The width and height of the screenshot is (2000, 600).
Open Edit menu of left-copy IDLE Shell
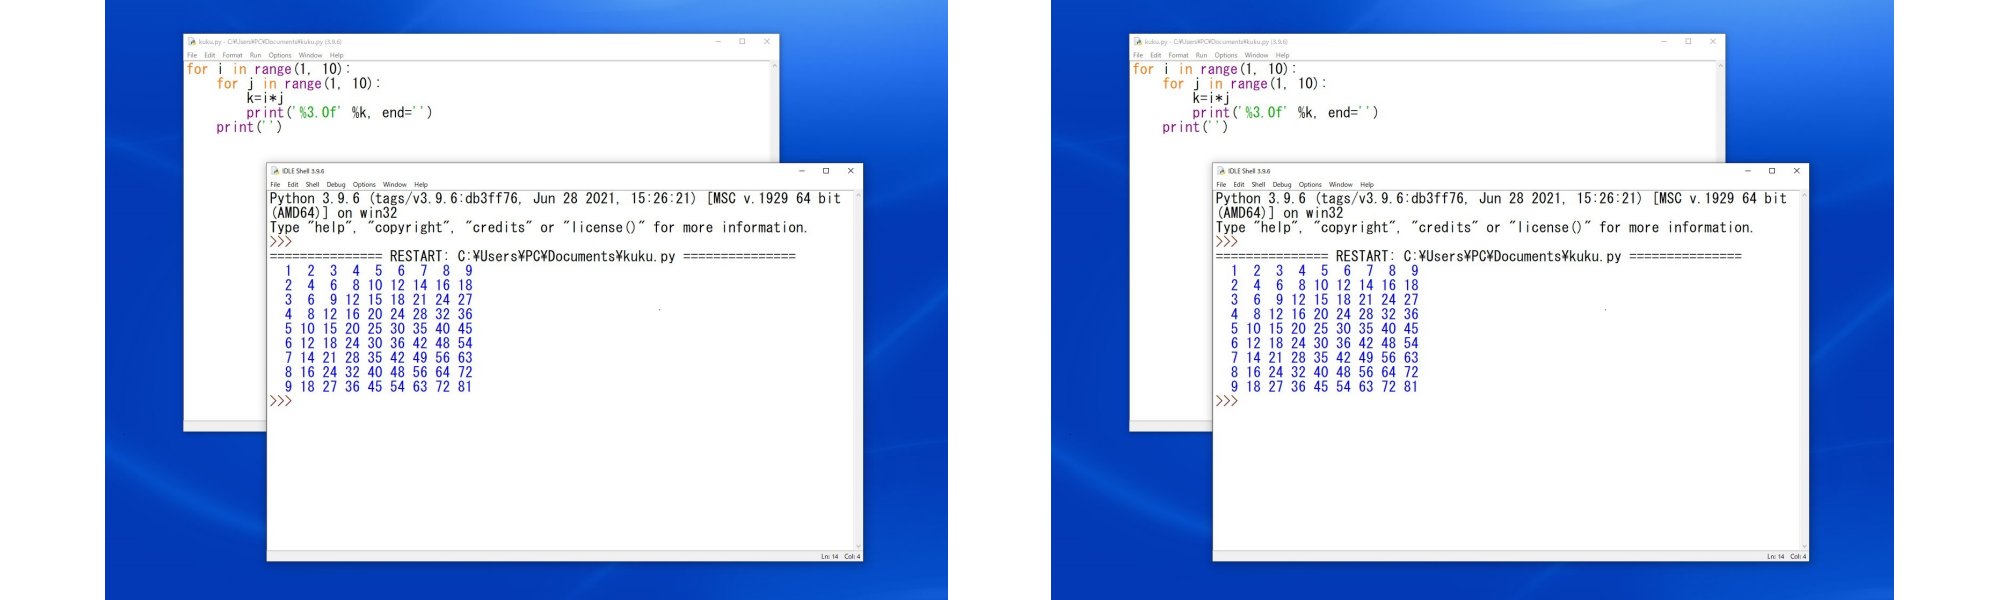click(293, 184)
